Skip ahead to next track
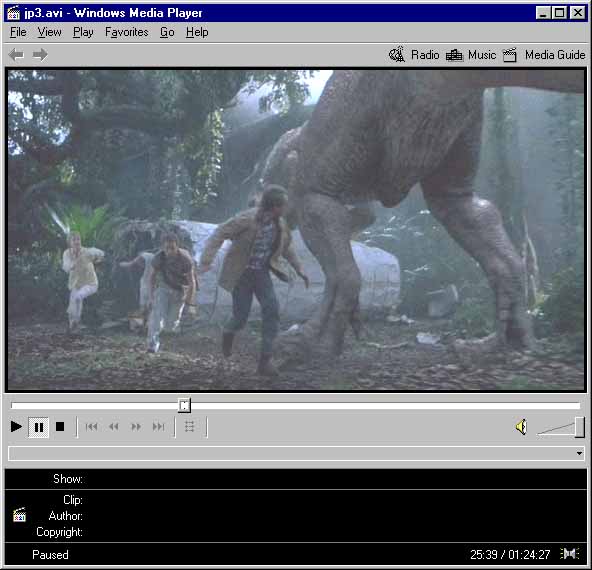Image resolution: width=592 pixels, height=570 pixels. click(159, 427)
